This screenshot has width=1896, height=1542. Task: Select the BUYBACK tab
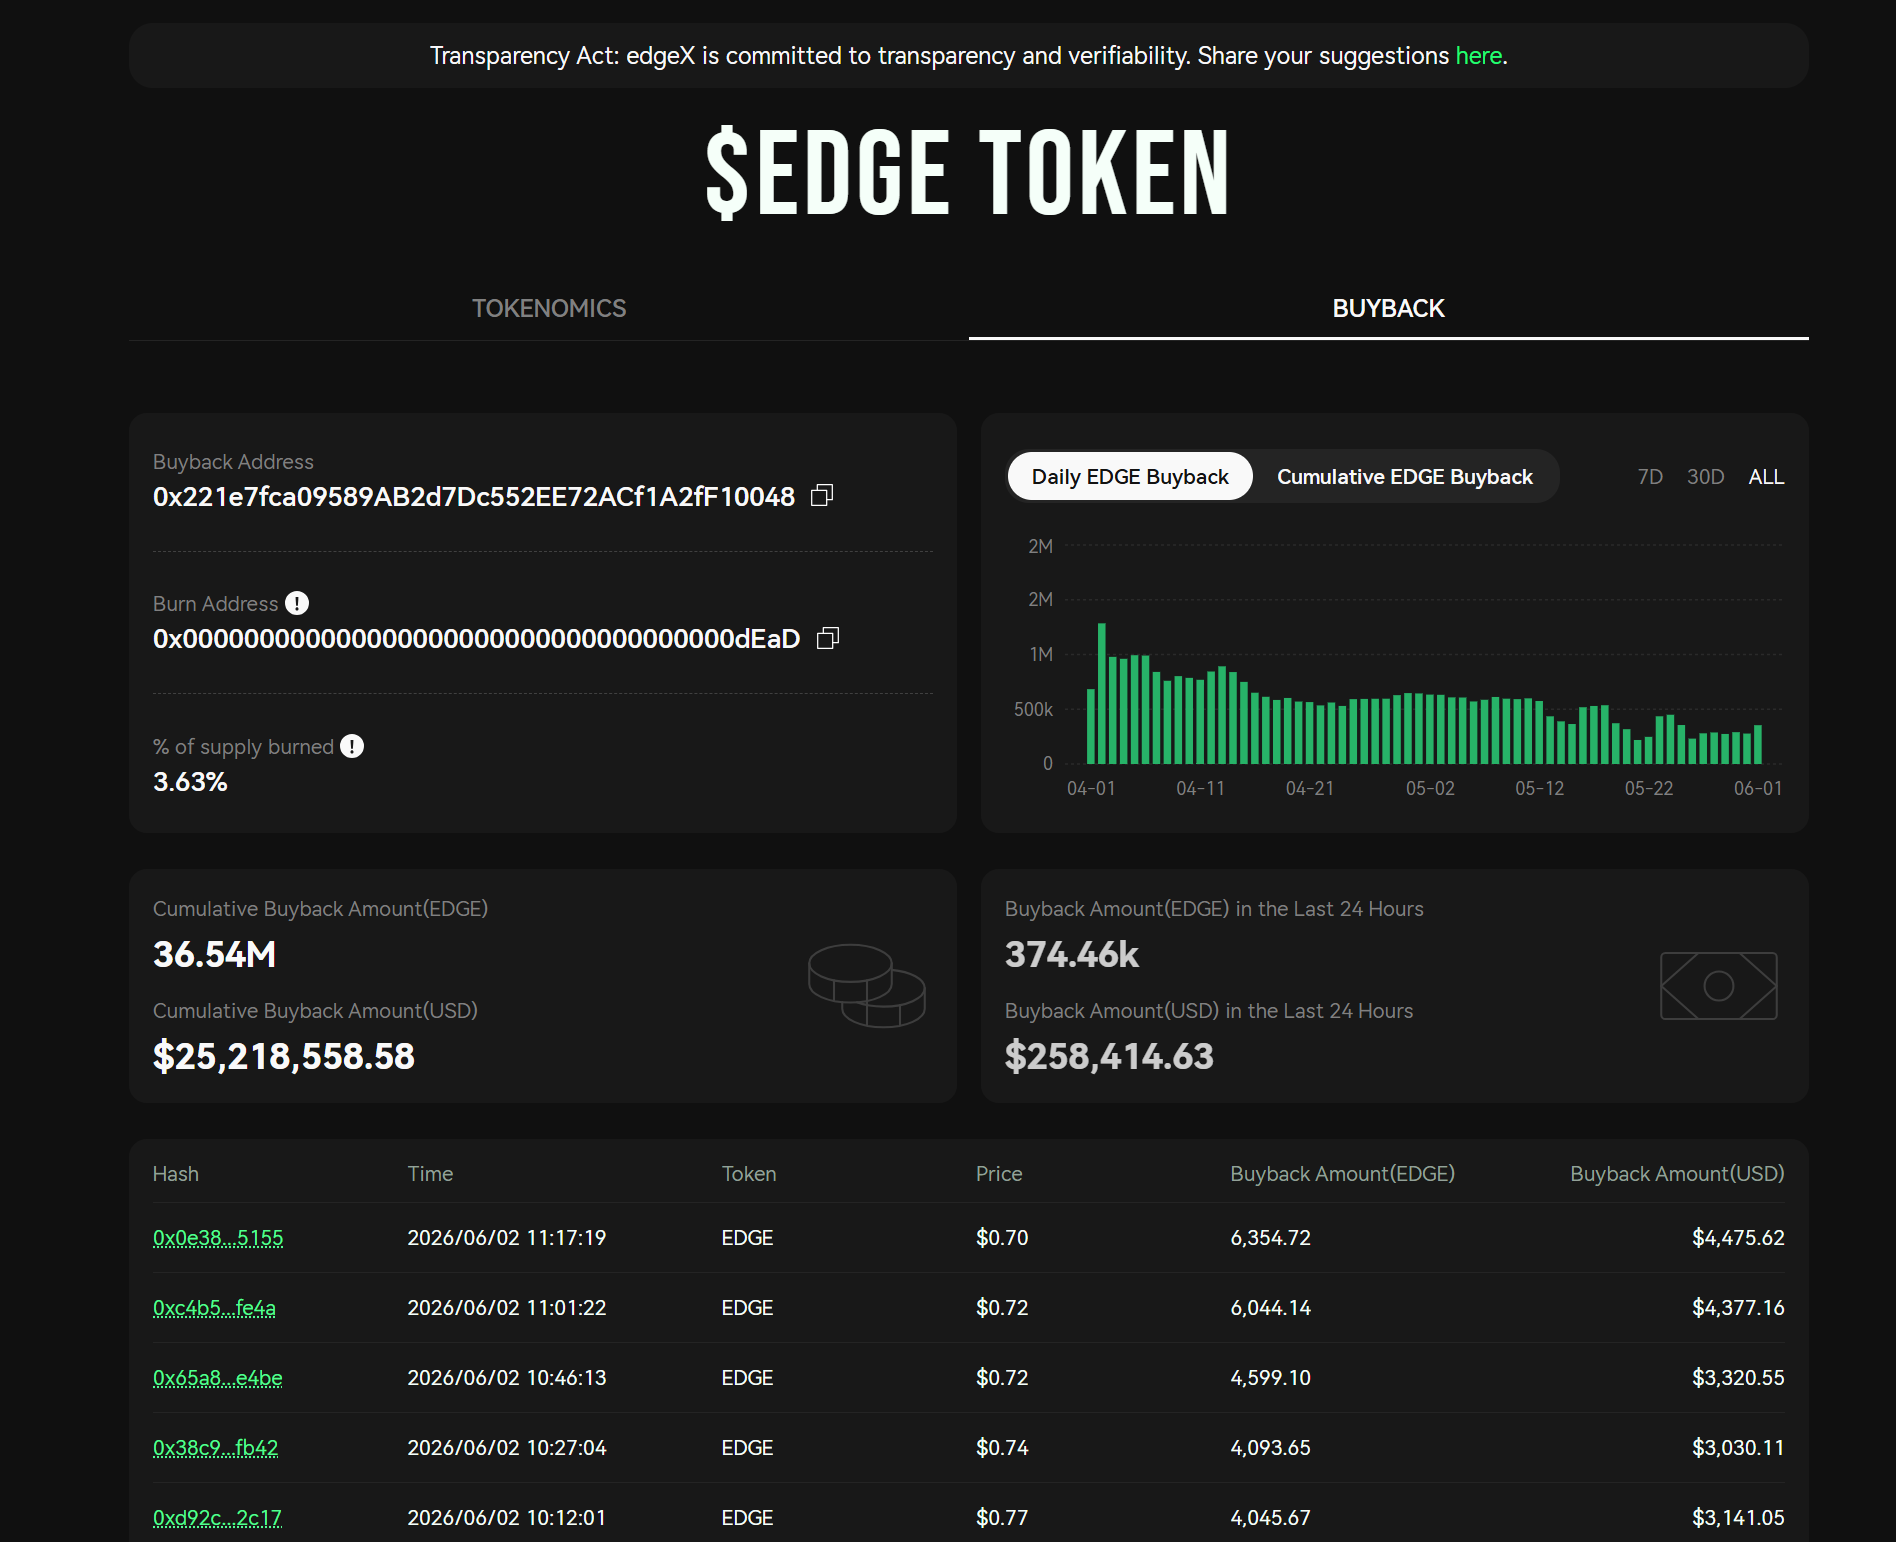pyautogui.click(x=1388, y=308)
